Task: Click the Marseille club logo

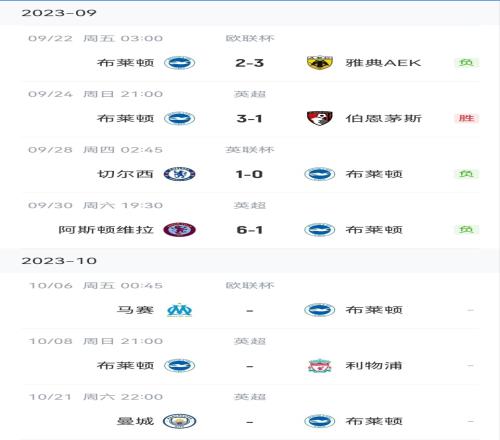Action: tap(179, 310)
